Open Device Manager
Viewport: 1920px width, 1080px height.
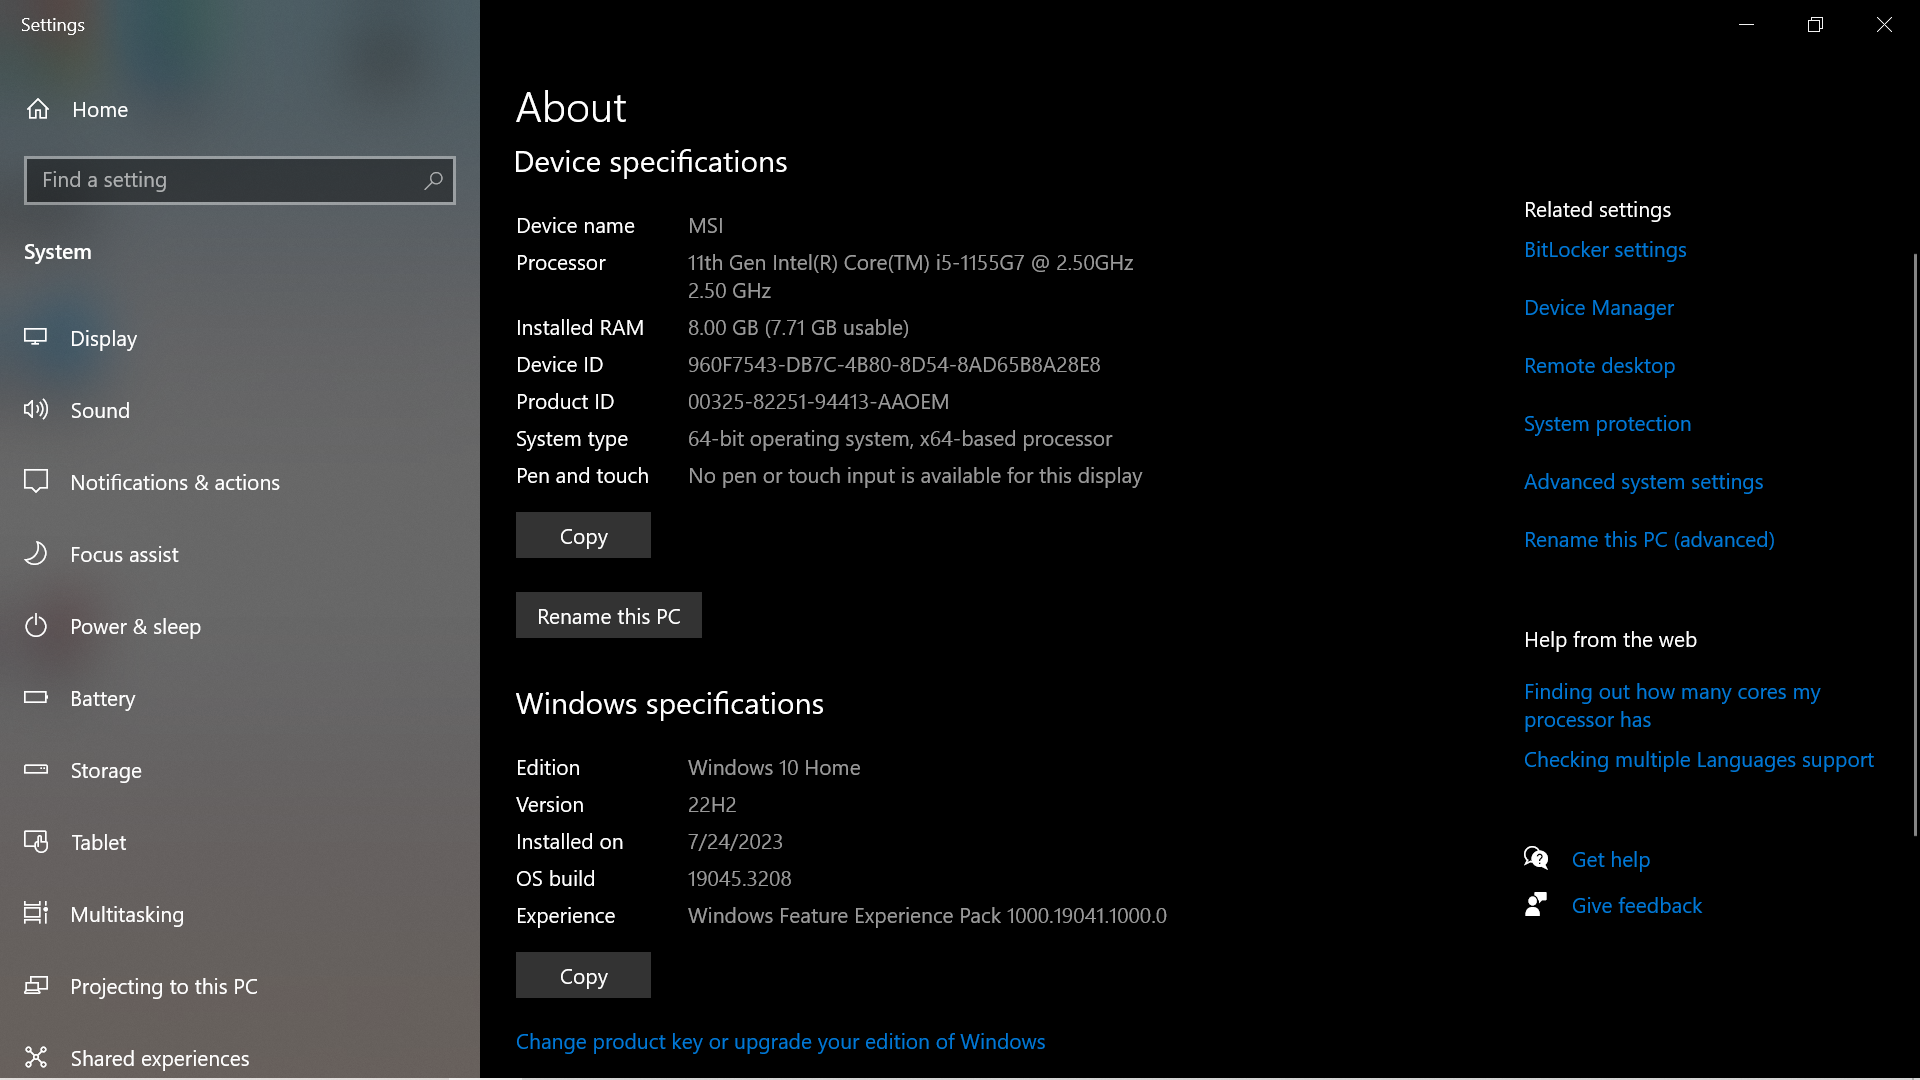coord(1598,307)
